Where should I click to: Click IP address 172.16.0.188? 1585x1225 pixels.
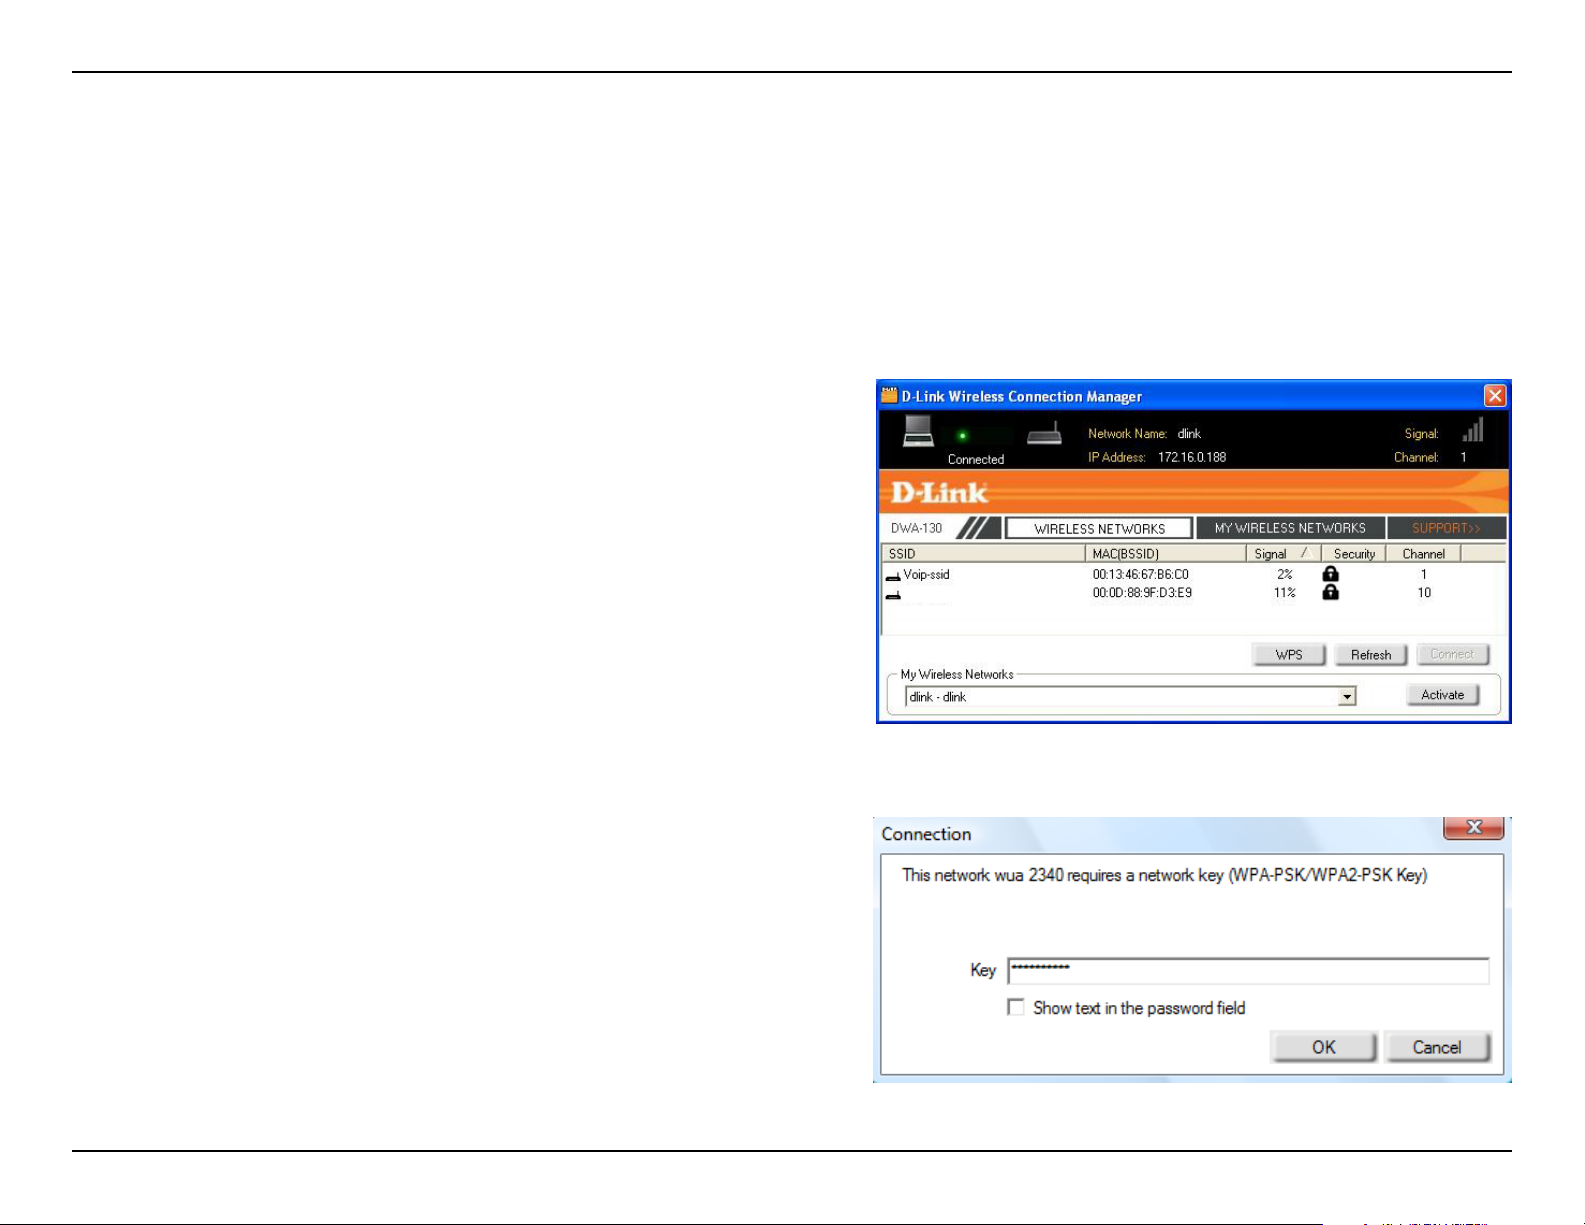(x=1192, y=457)
